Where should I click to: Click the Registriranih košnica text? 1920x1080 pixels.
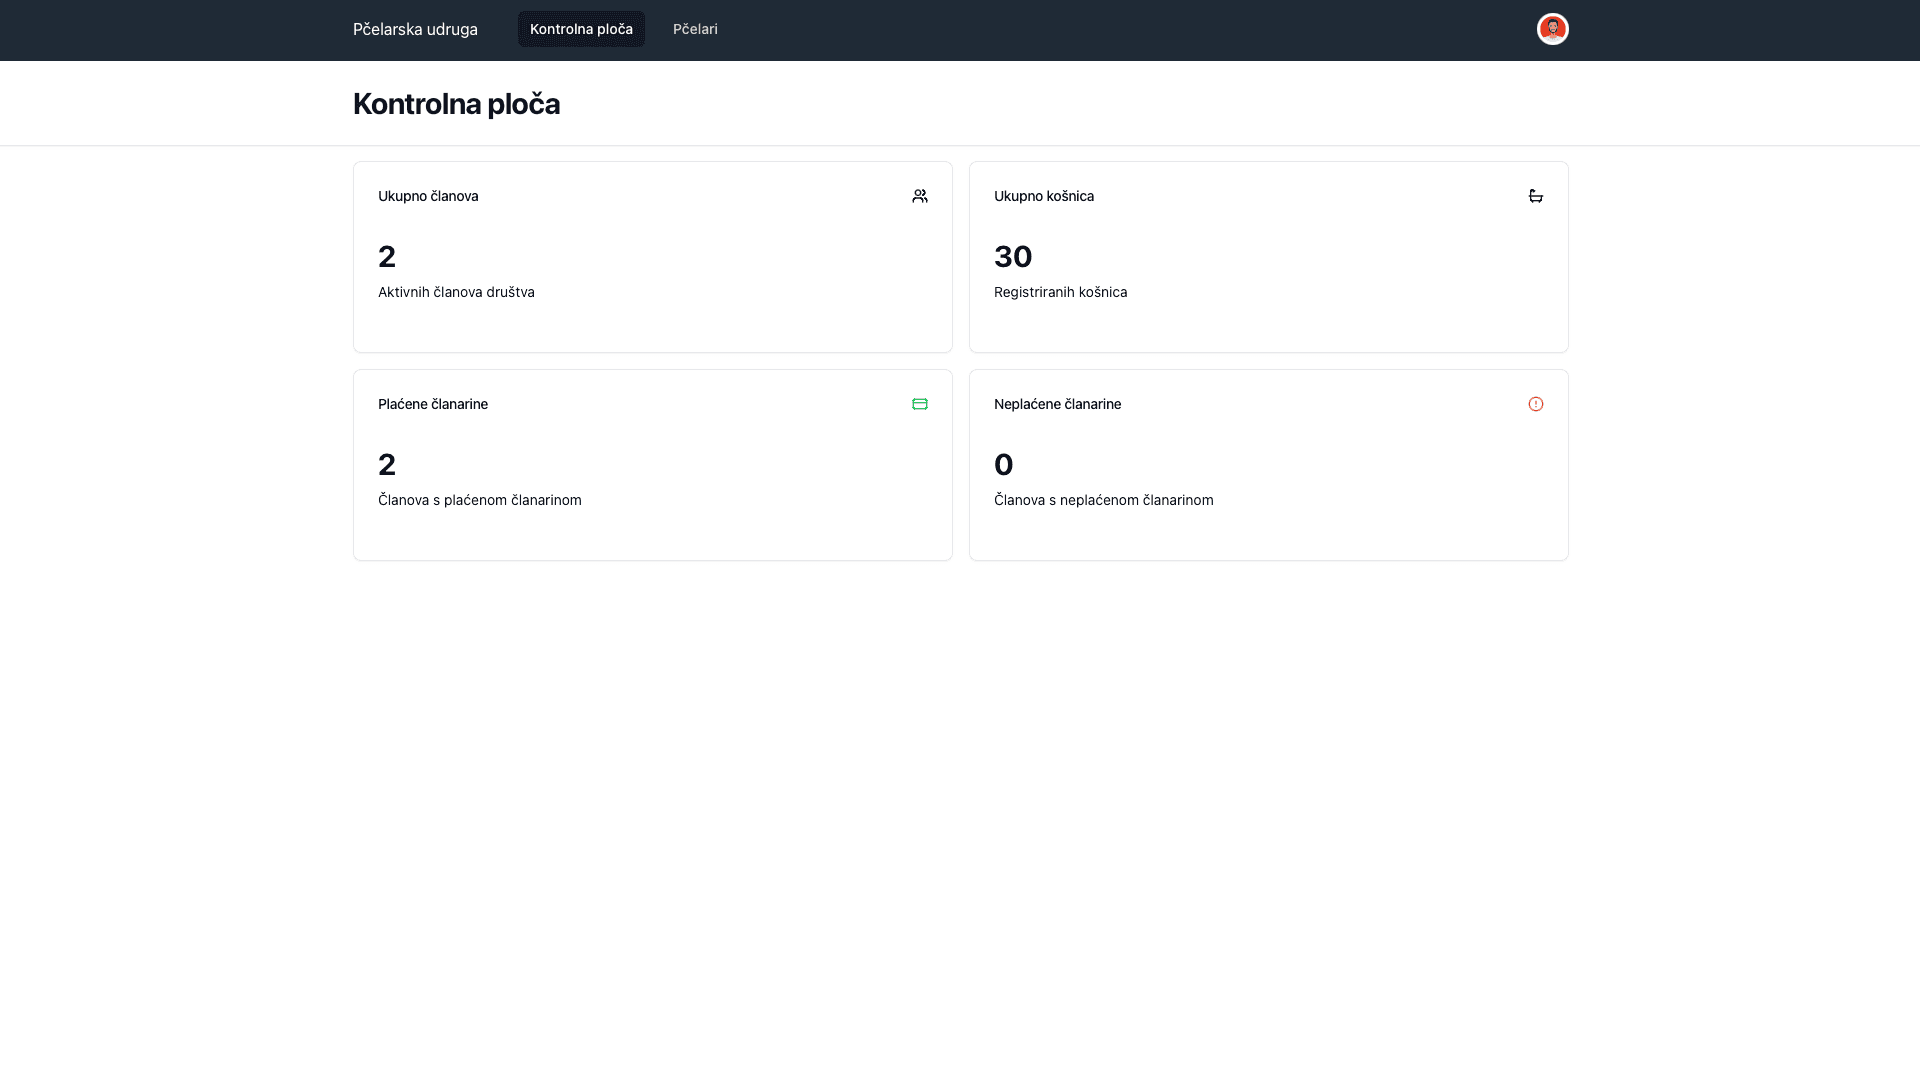click(x=1060, y=292)
